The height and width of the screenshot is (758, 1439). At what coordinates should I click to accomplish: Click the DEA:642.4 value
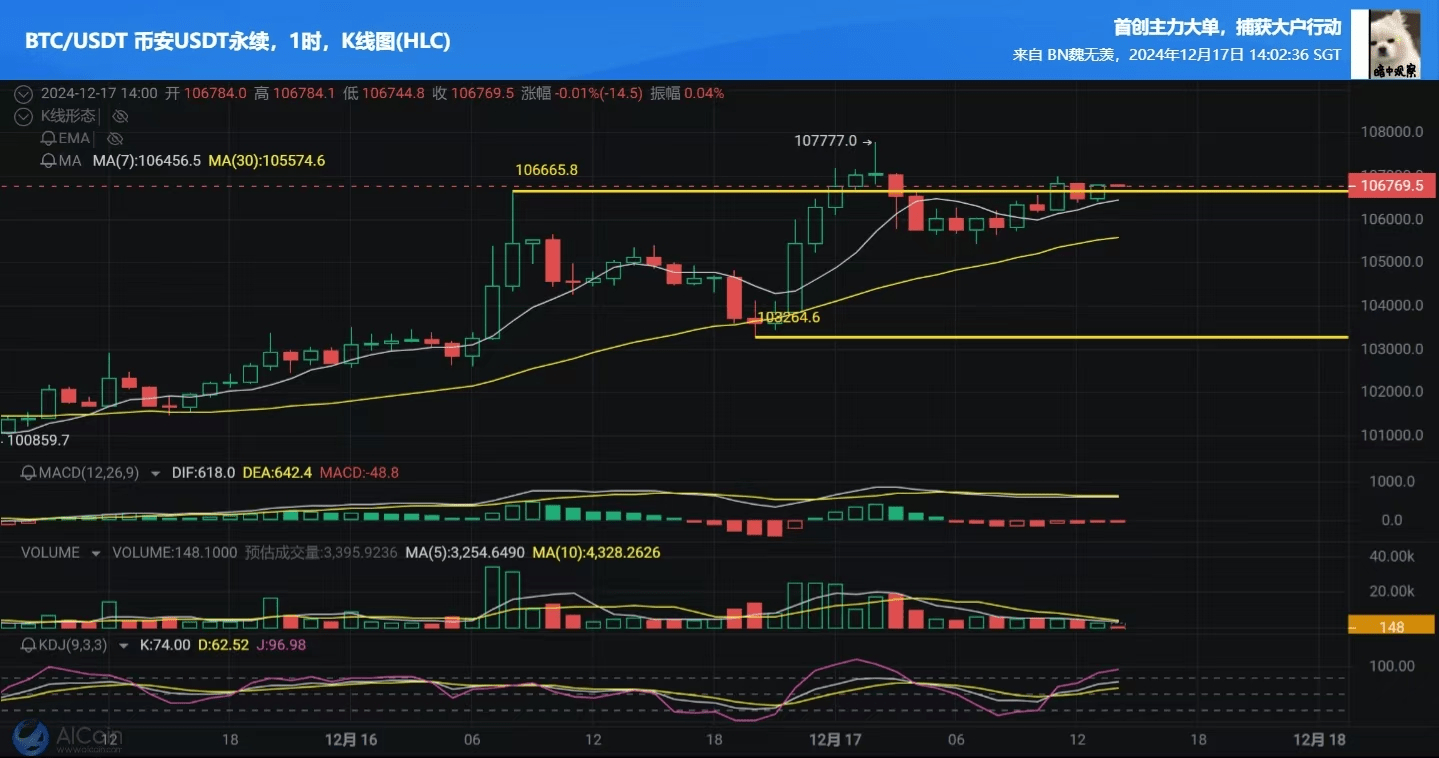277,472
